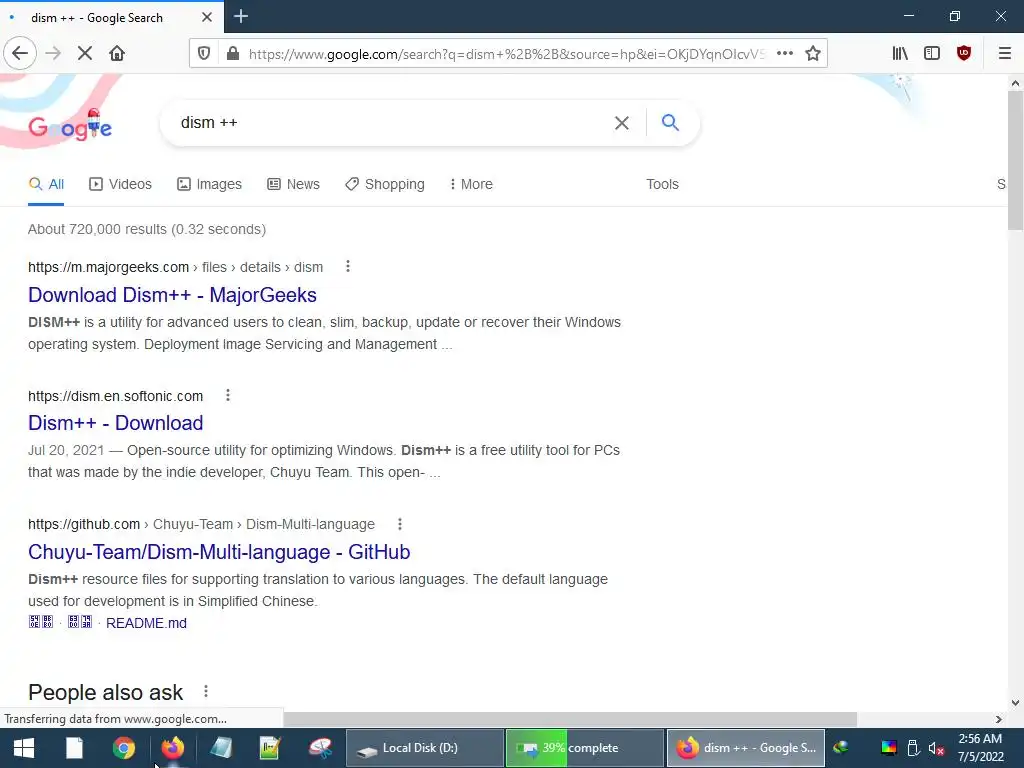View site security padlock information

pos(232,53)
